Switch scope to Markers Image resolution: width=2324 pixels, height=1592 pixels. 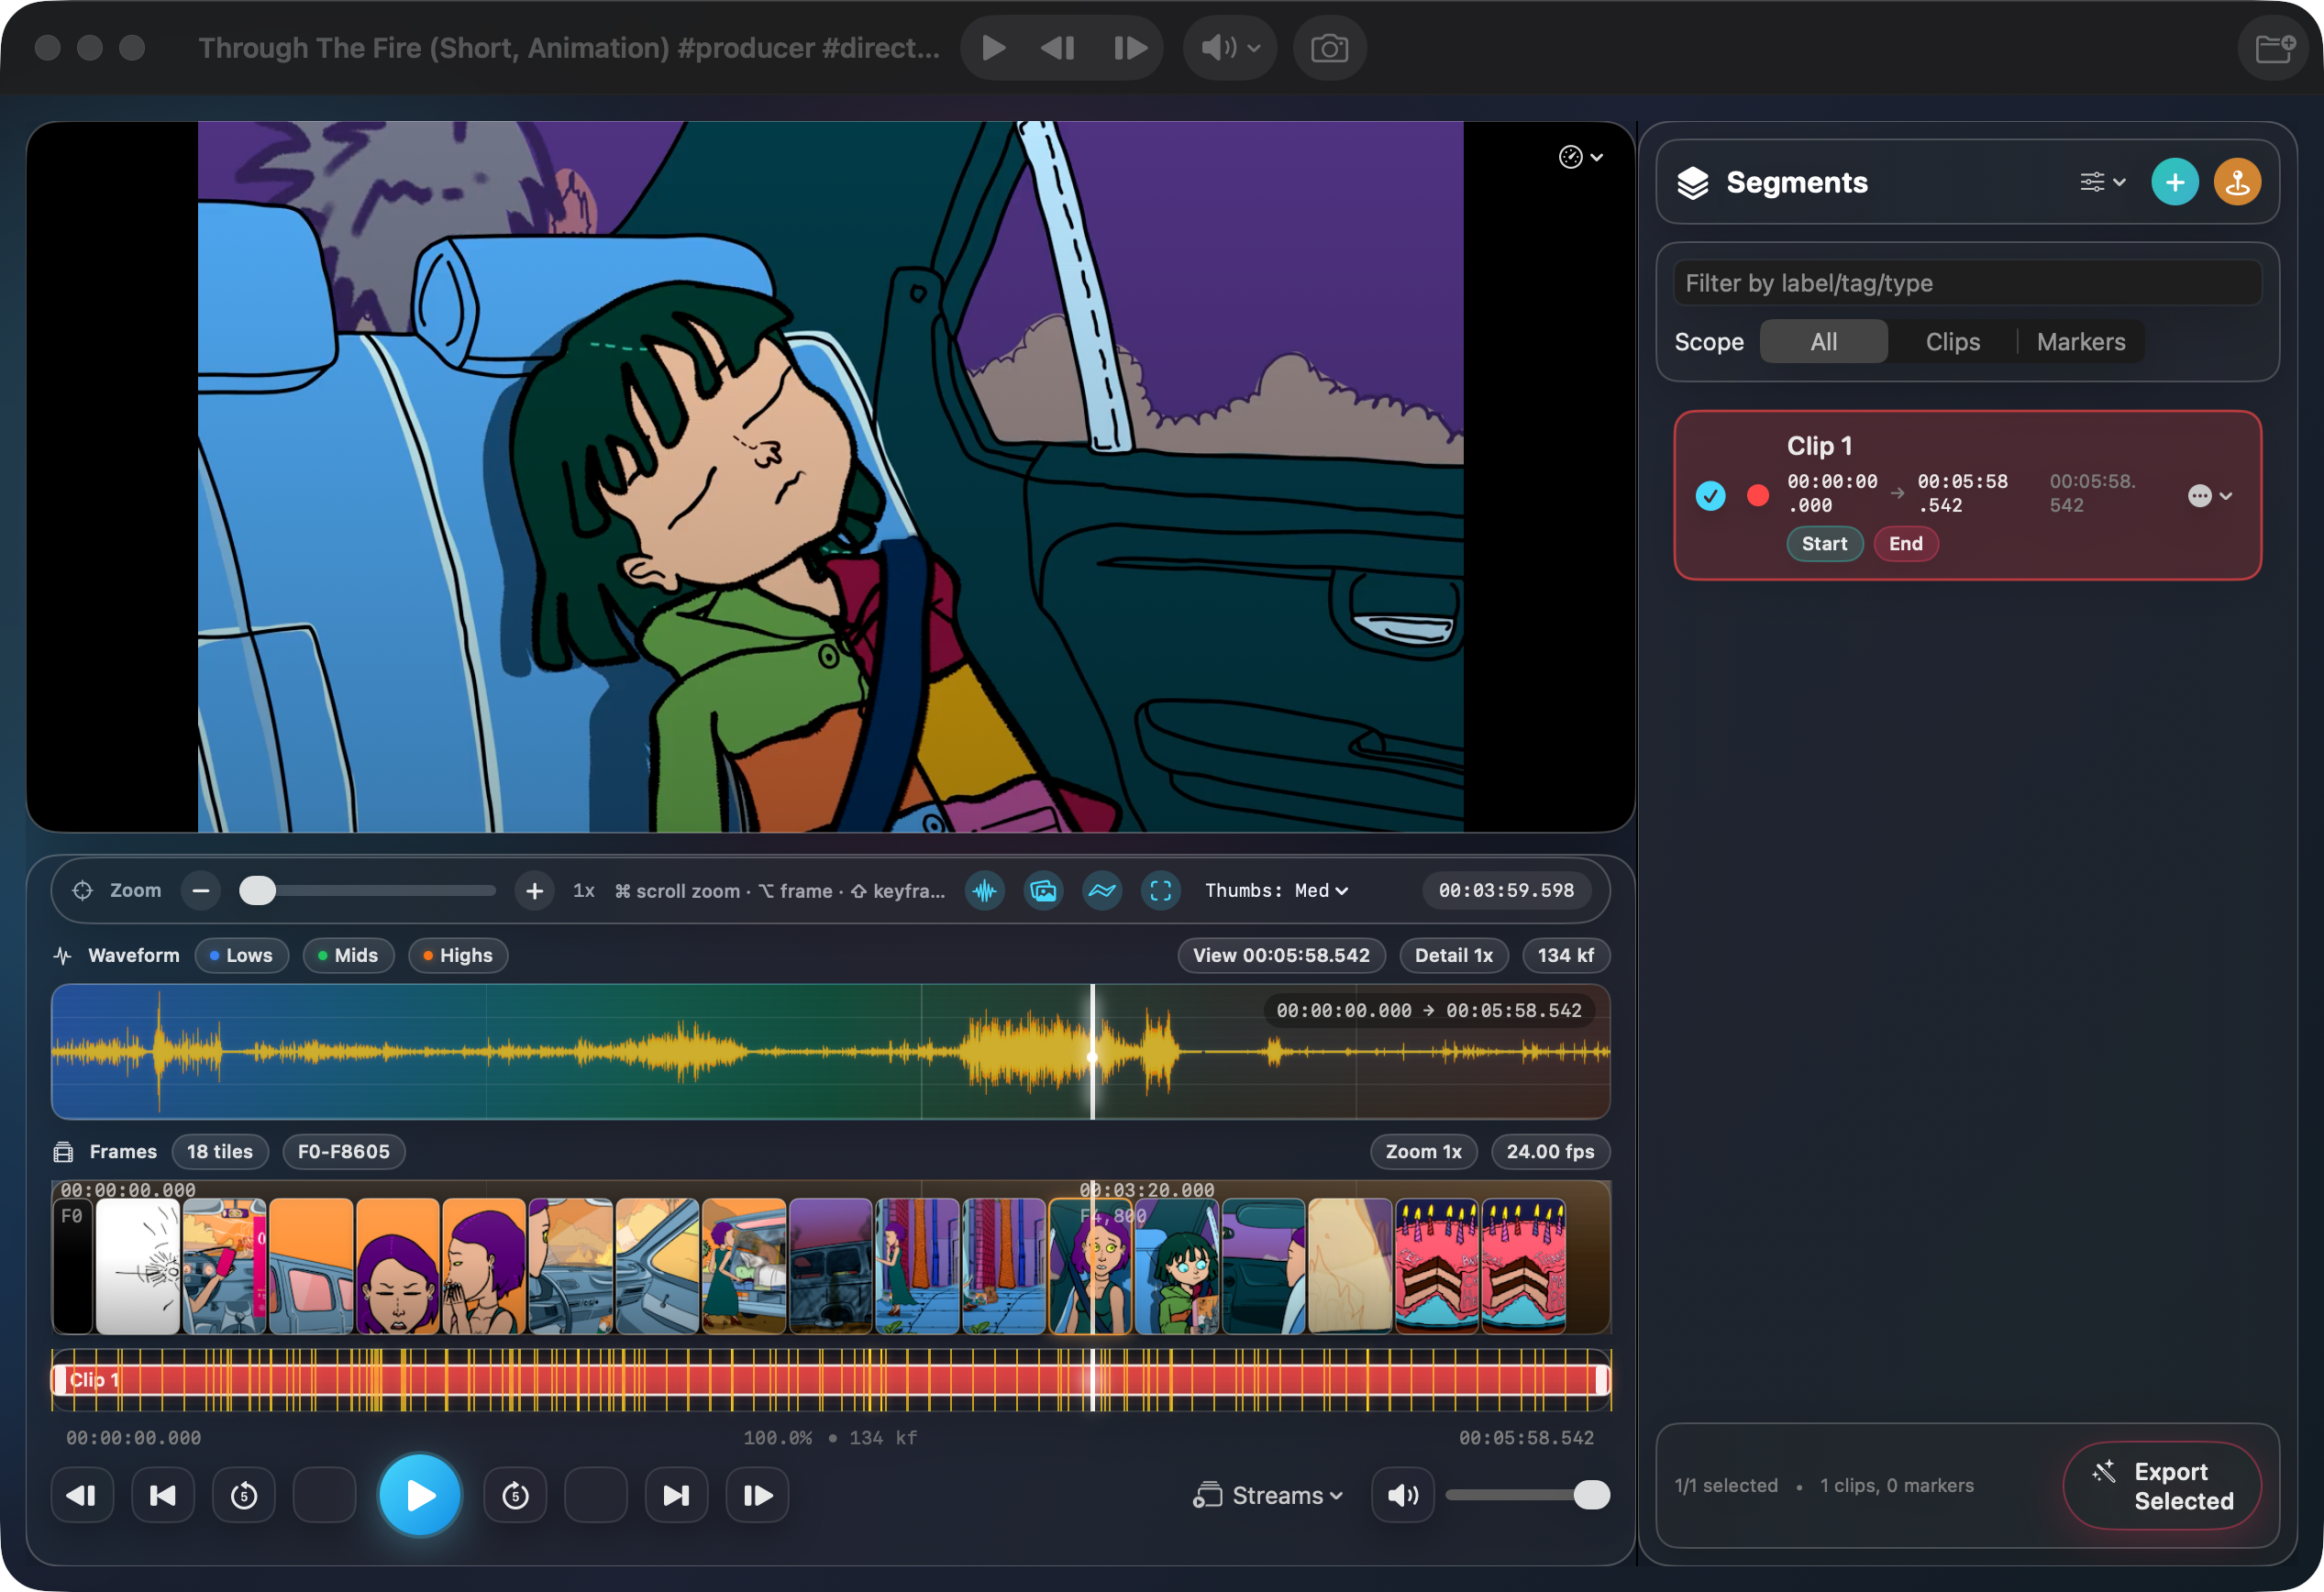(2081, 341)
